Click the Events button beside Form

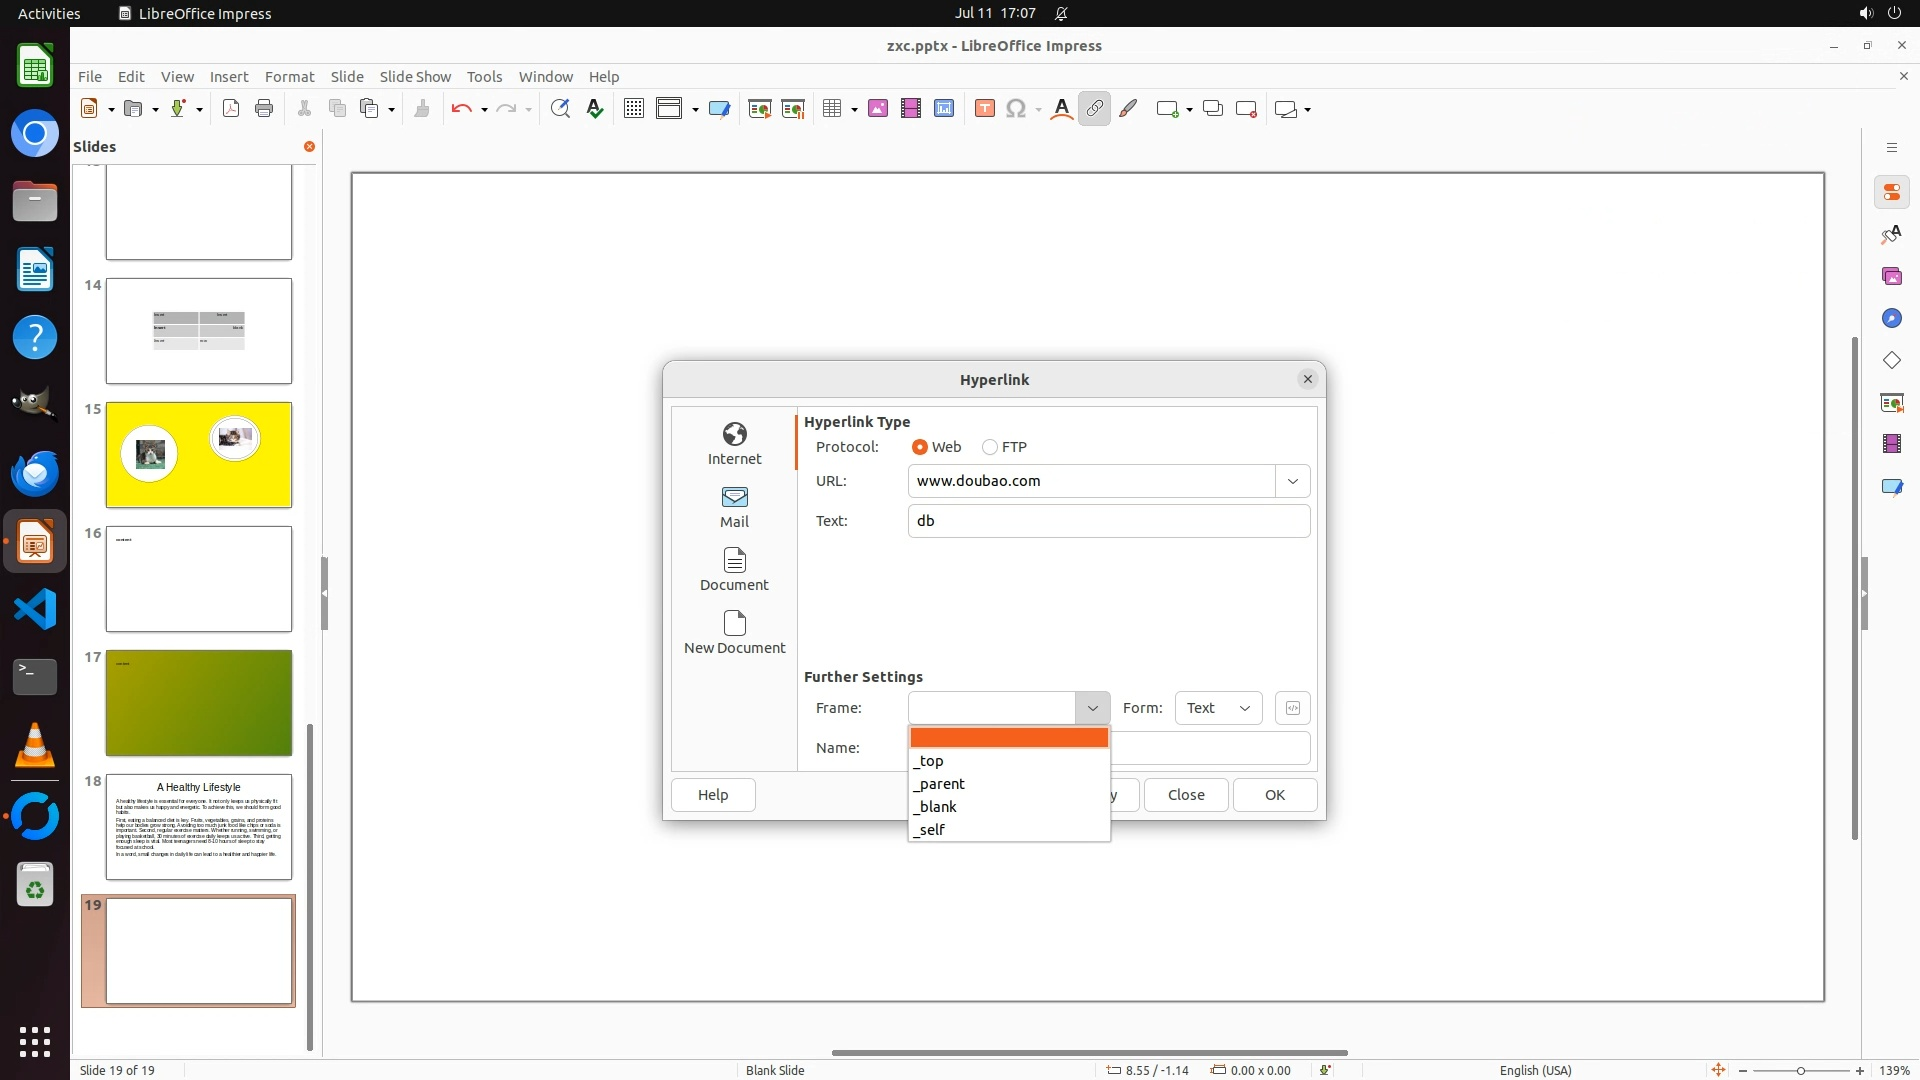pyautogui.click(x=1292, y=708)
